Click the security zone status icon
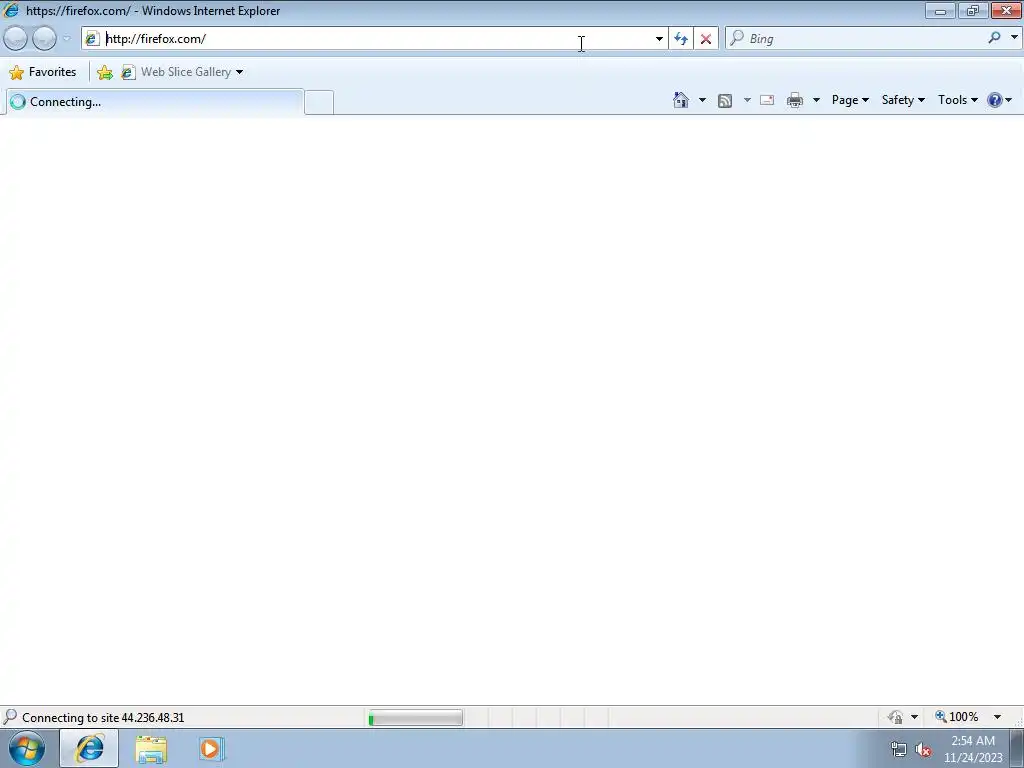 [x=895, y=717]
